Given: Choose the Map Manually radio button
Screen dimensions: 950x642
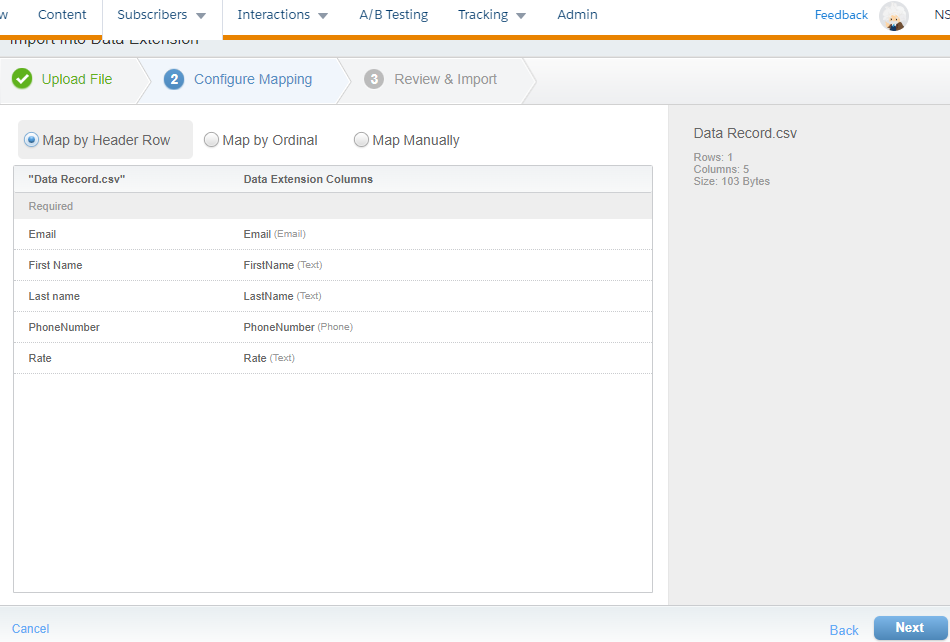Looking at the screenshot, I should (x=361, y=140).
